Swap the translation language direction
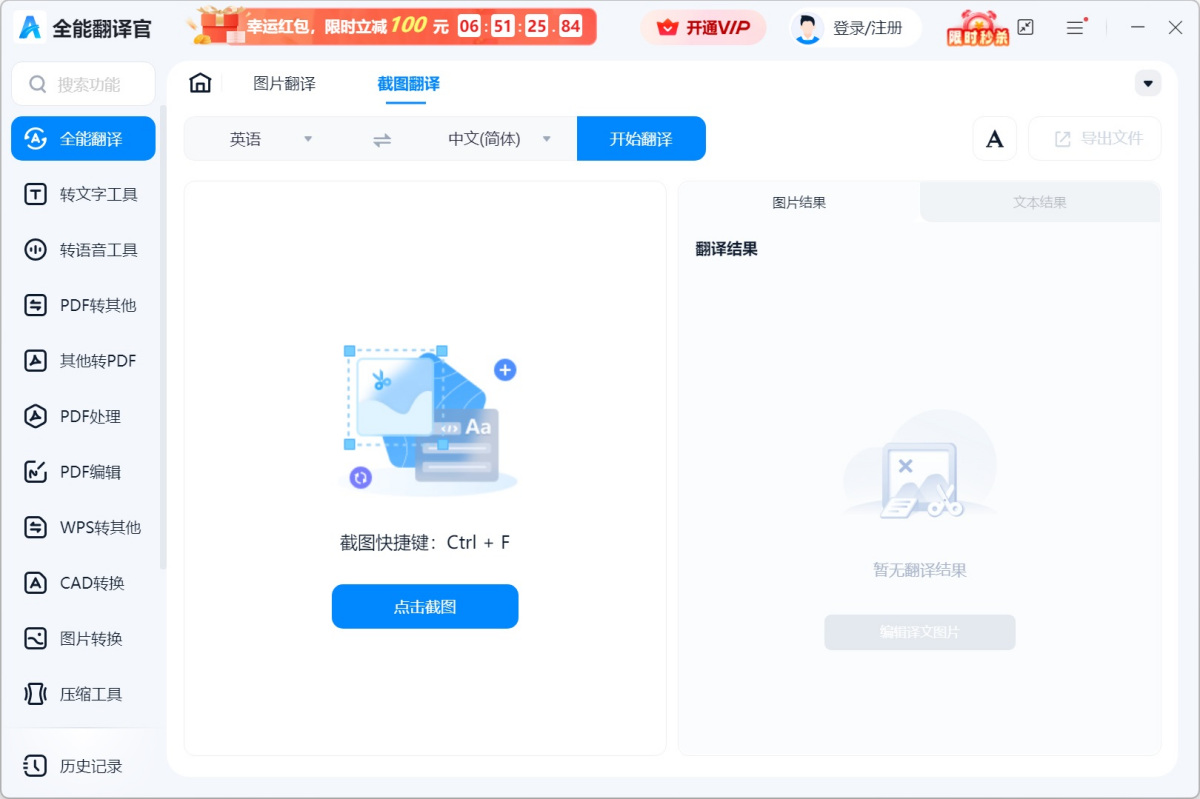This screenshot has height=799, width=1200. [x=381, y=139]
